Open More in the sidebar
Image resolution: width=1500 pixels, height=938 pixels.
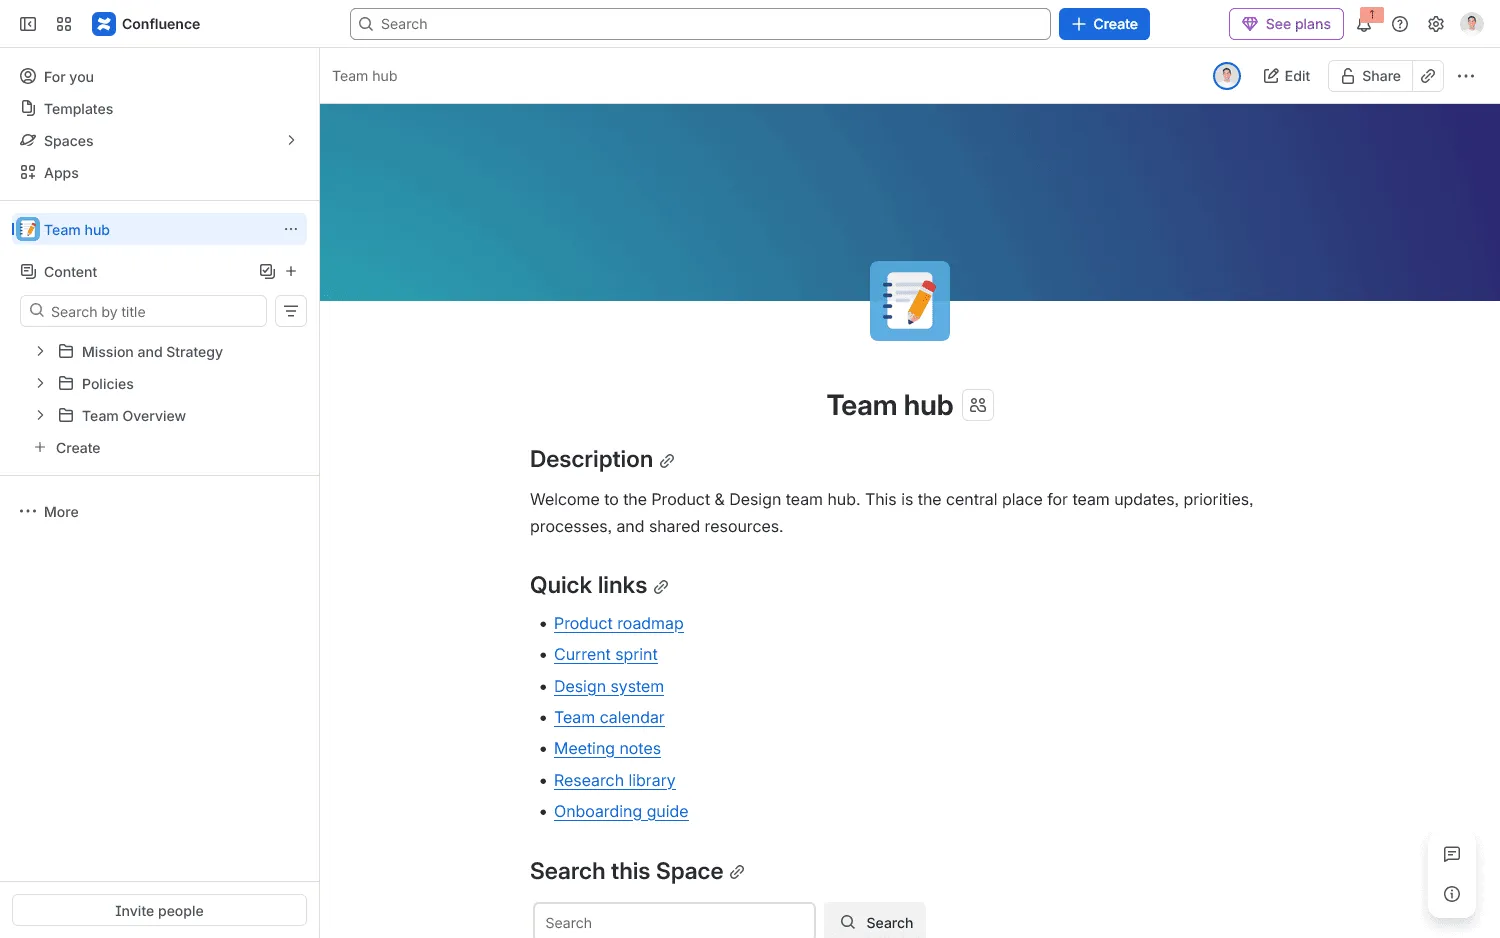(49, 511)
